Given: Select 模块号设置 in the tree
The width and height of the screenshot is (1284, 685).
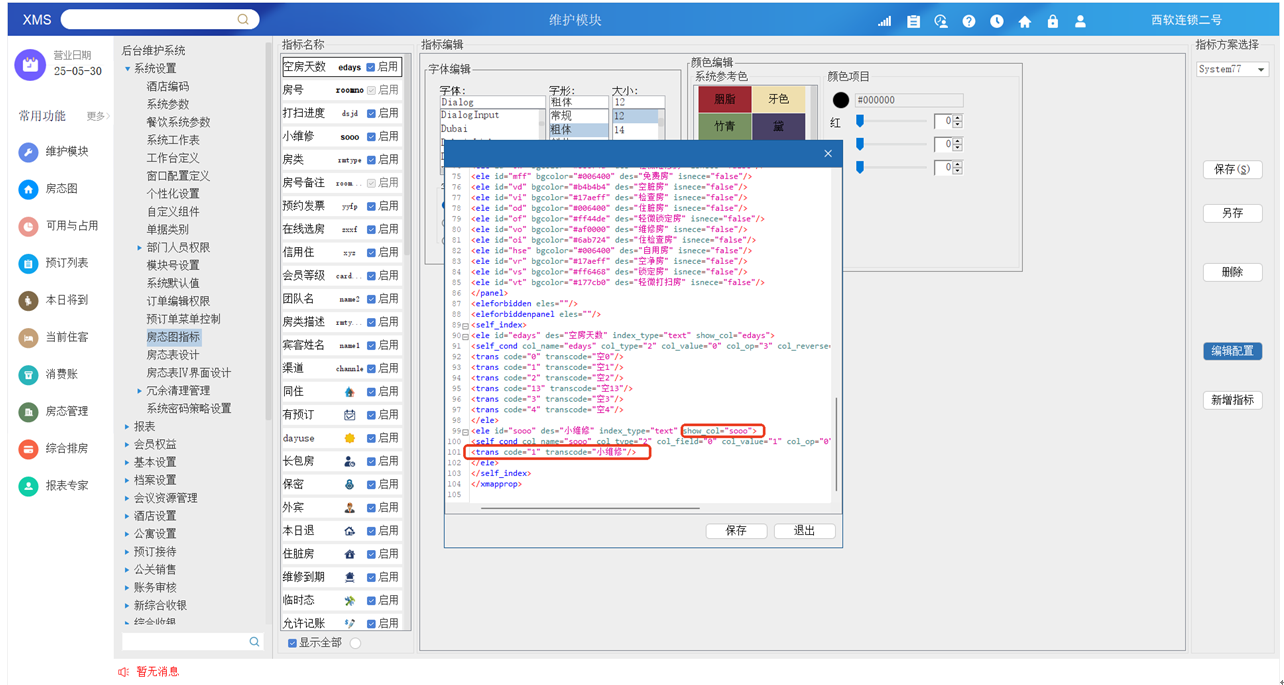Looking at the screenshot, I should pyautogui.click(x=174, y=266).
